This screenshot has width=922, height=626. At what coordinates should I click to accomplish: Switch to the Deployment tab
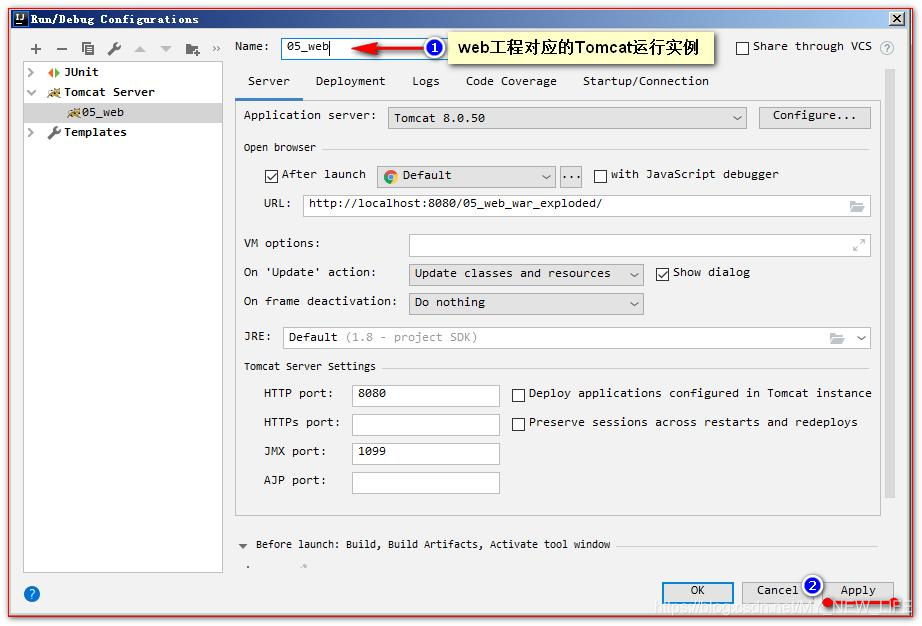click(350, 81)
